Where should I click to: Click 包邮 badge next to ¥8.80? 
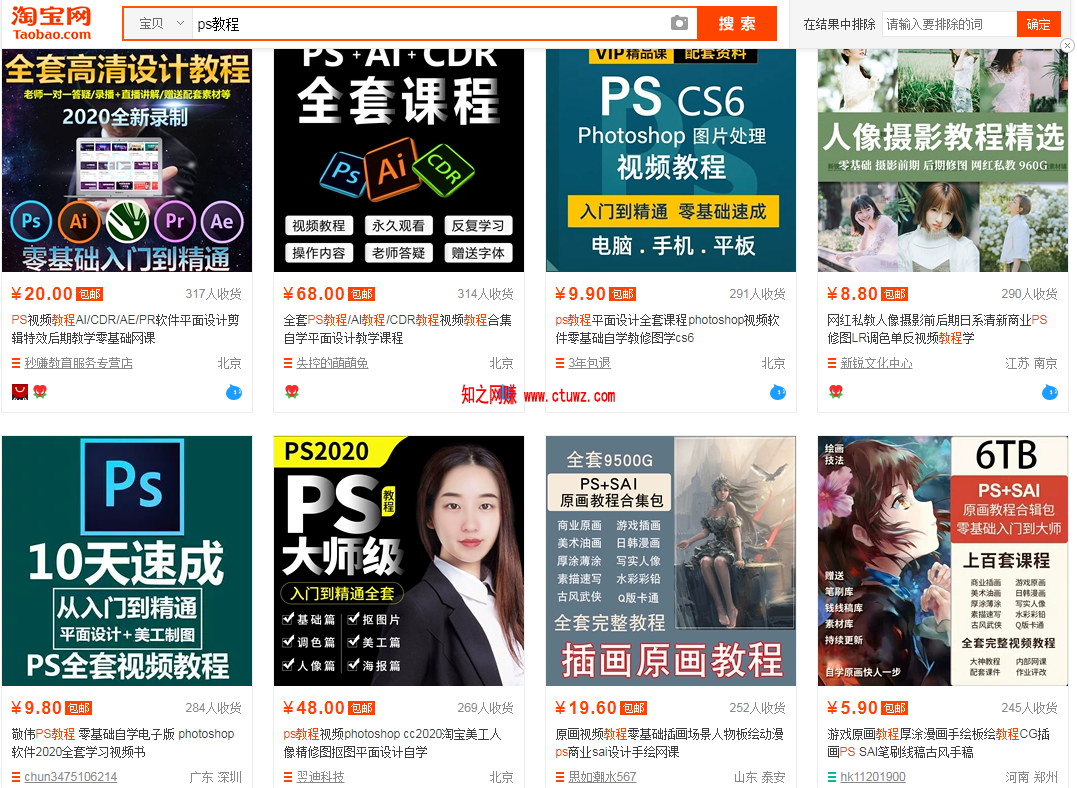point(894,294)
